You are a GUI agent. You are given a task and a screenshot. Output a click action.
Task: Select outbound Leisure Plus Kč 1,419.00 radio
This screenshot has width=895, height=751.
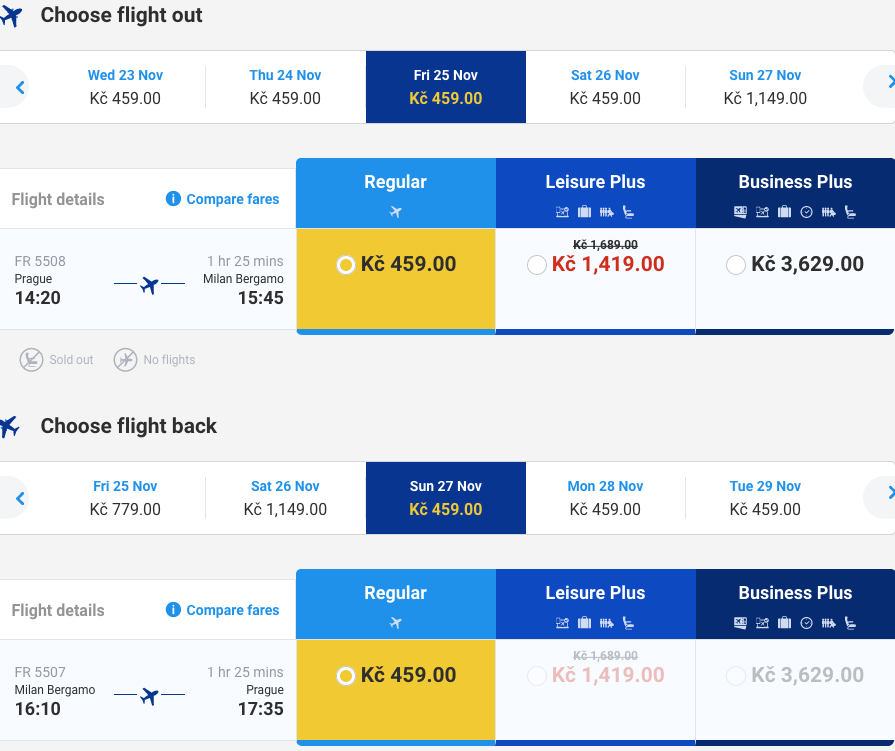click(537, 265)
